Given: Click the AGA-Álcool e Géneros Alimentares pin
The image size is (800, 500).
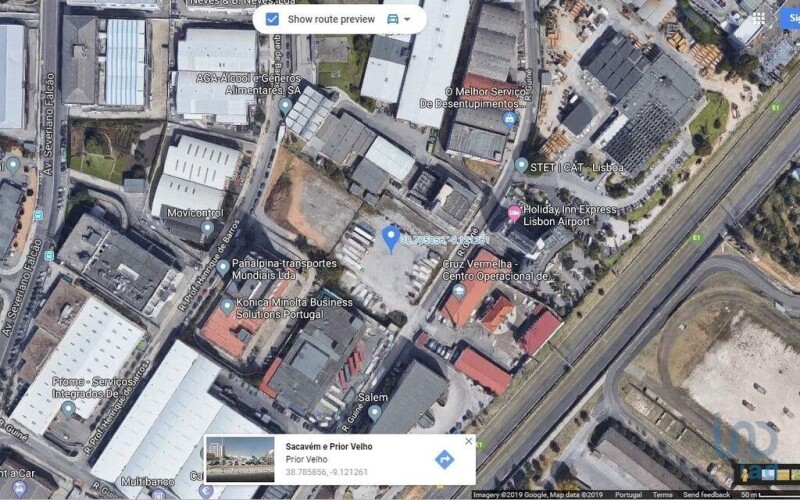Looking at the screenshot, I should 285,106.
